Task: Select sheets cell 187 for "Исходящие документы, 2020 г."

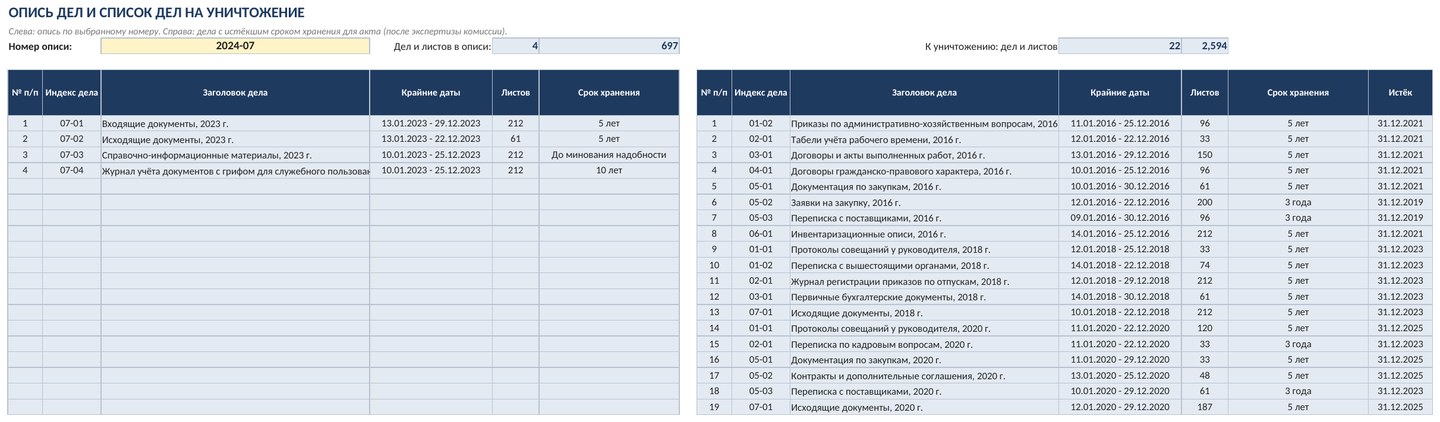Action: (x=1205, y=407)
